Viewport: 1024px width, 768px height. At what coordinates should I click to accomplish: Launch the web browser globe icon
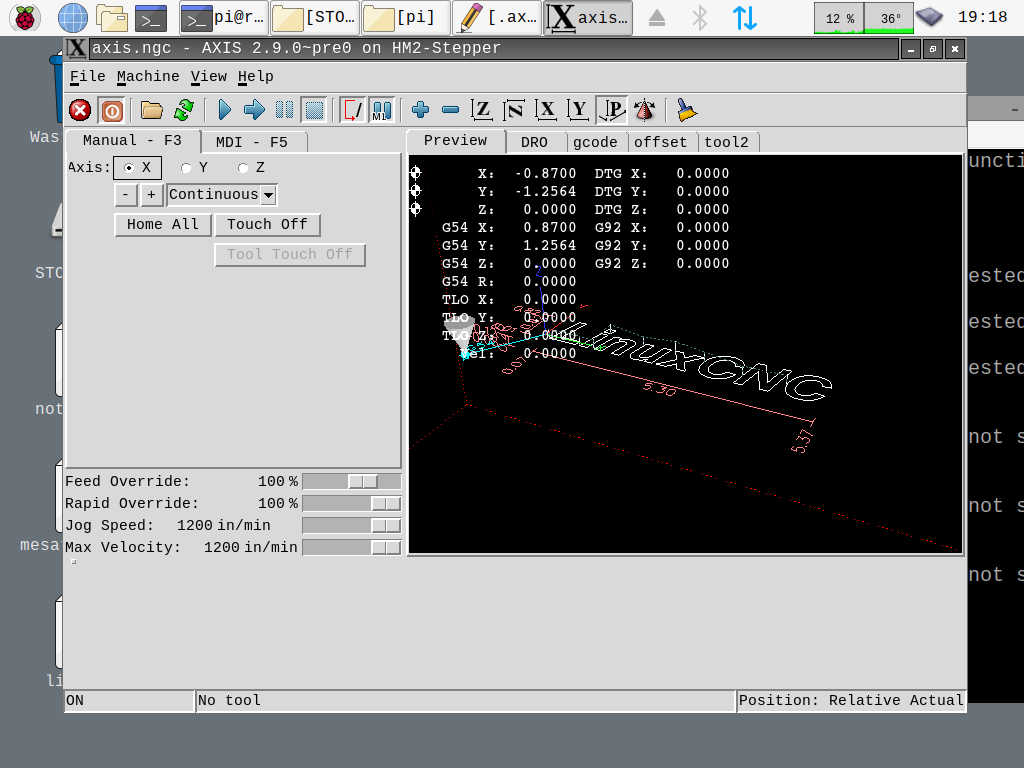72,18
